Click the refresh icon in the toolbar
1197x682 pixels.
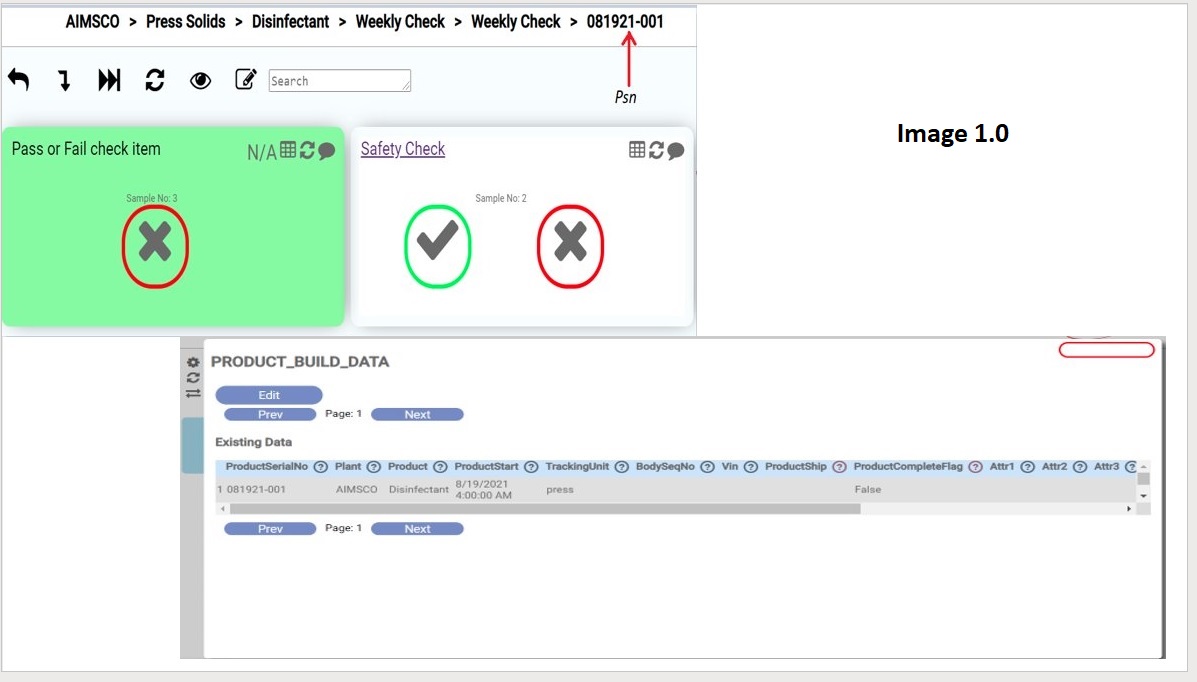coord(155,80)
